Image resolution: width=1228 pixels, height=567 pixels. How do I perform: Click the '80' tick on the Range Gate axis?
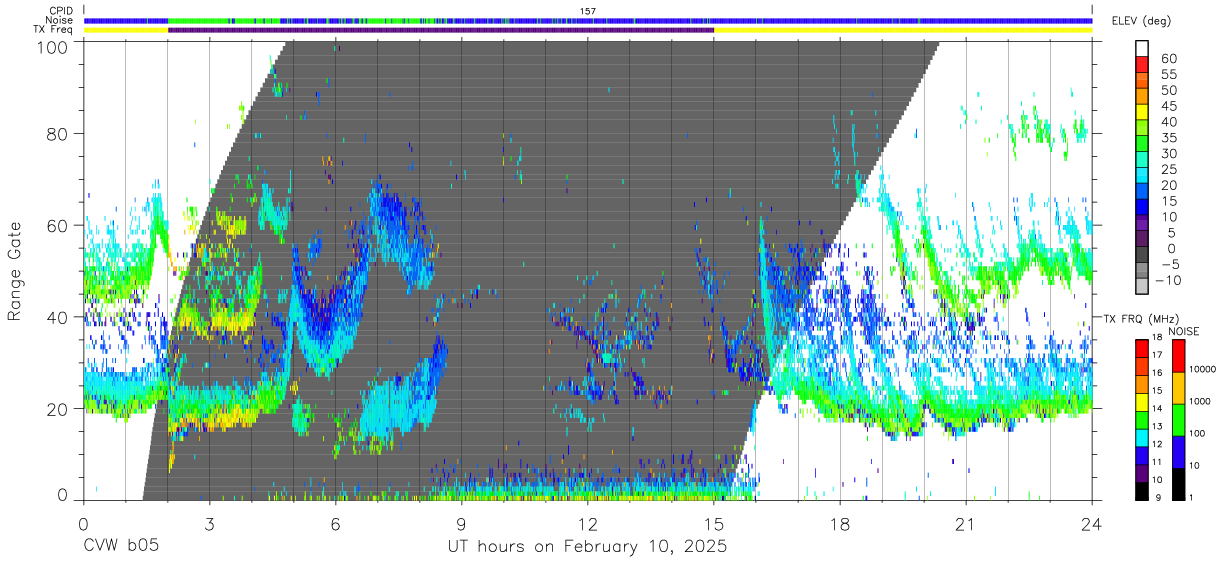pyautogui.click(x=59, y=134)
